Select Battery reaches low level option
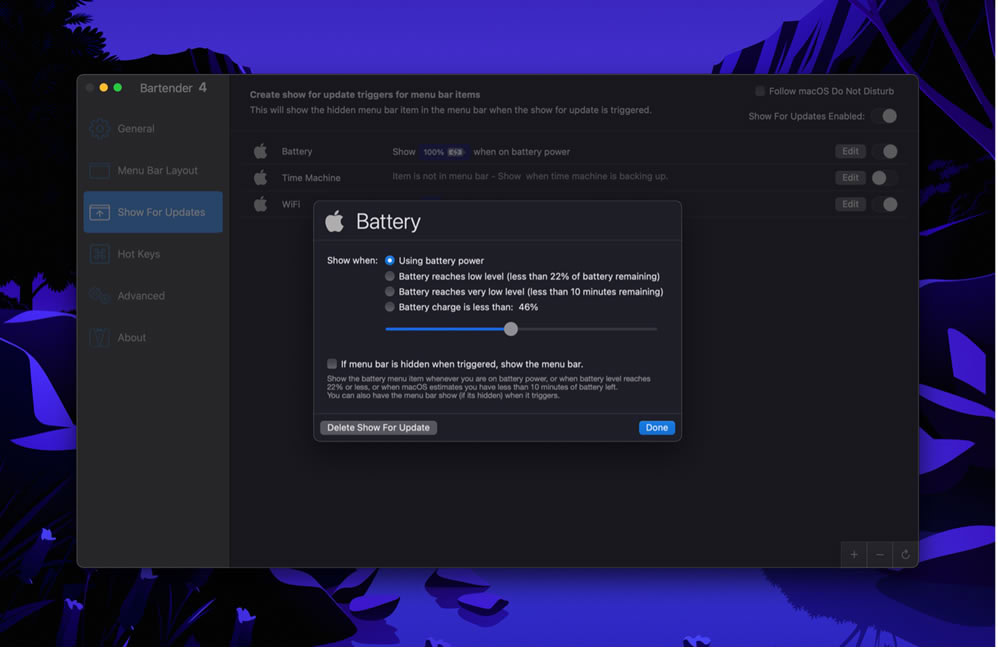Image resolution: width=998 pixels, height=648 pixels. pyautogui.click(x=390, y=276)
